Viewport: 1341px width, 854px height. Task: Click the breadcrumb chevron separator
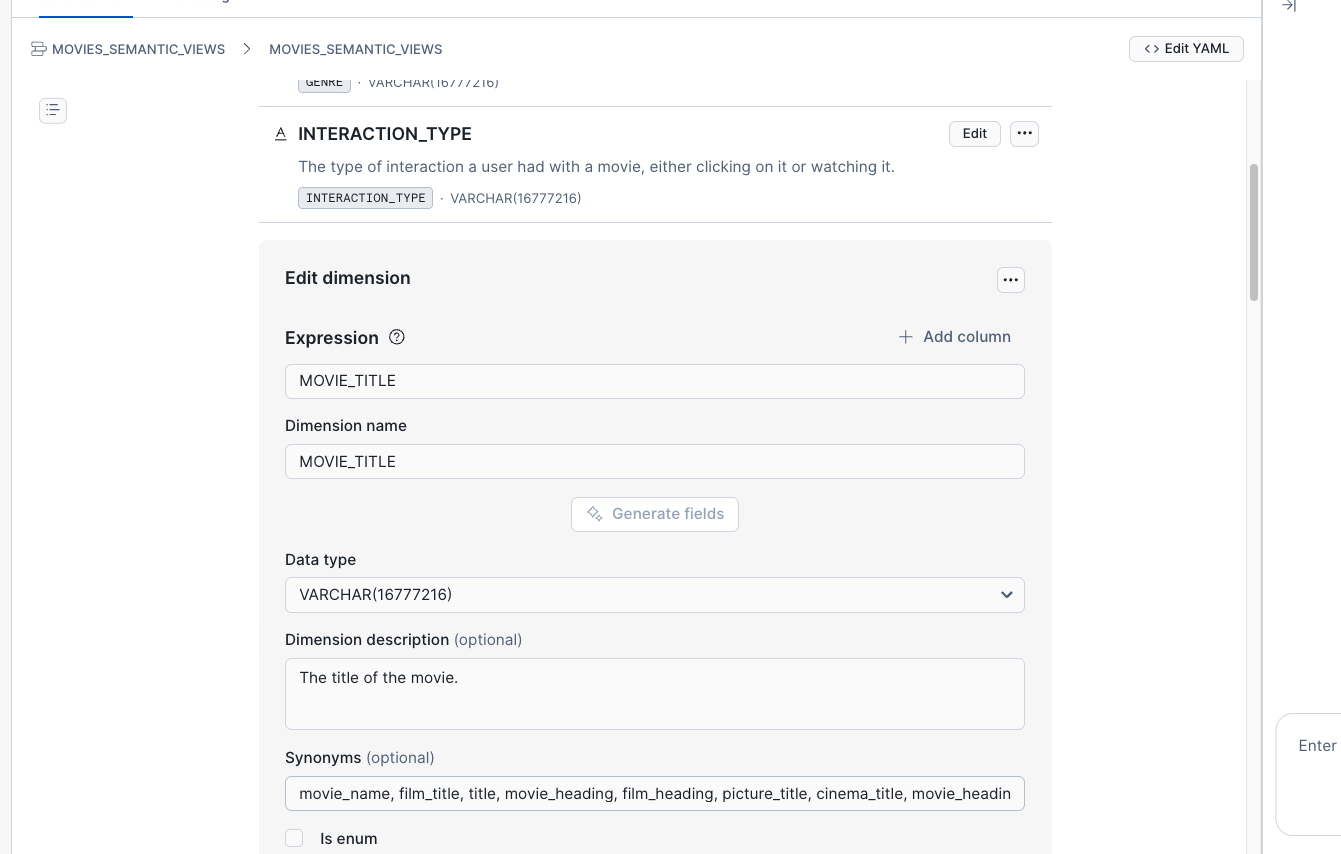tap(247, 49)
